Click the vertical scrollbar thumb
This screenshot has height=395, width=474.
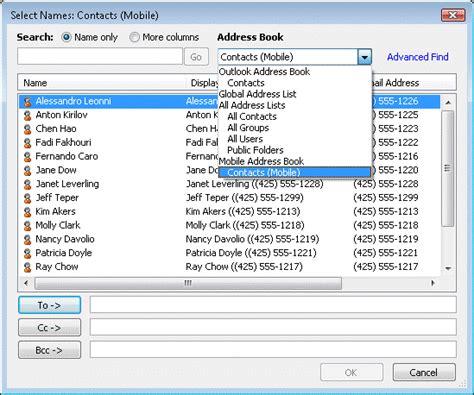(x=448, y=168)
